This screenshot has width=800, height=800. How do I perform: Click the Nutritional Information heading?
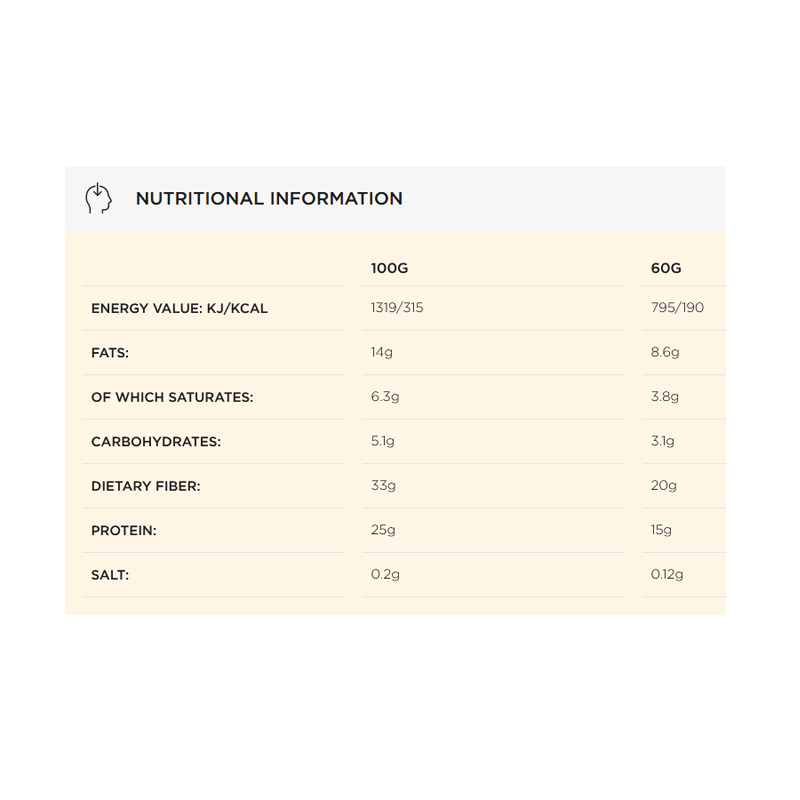click(269, 198)
